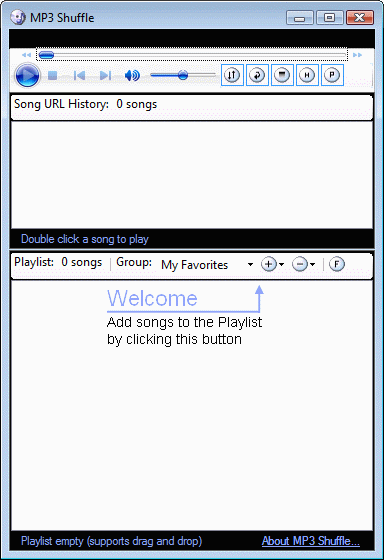Toggle the circular-arrow repeat button
This screenshot has width=384, height=560.
pos(257,75)
